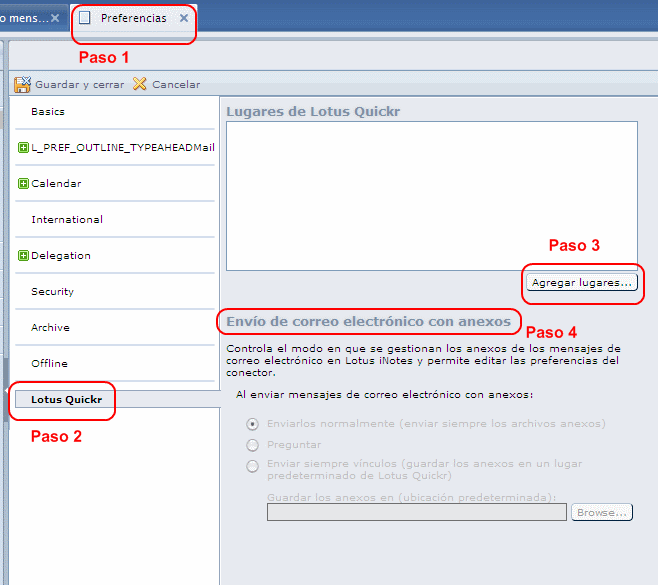
Task: Click the Guardar y cerrar label
Action: pyautogui.click(x=79, y=84)
